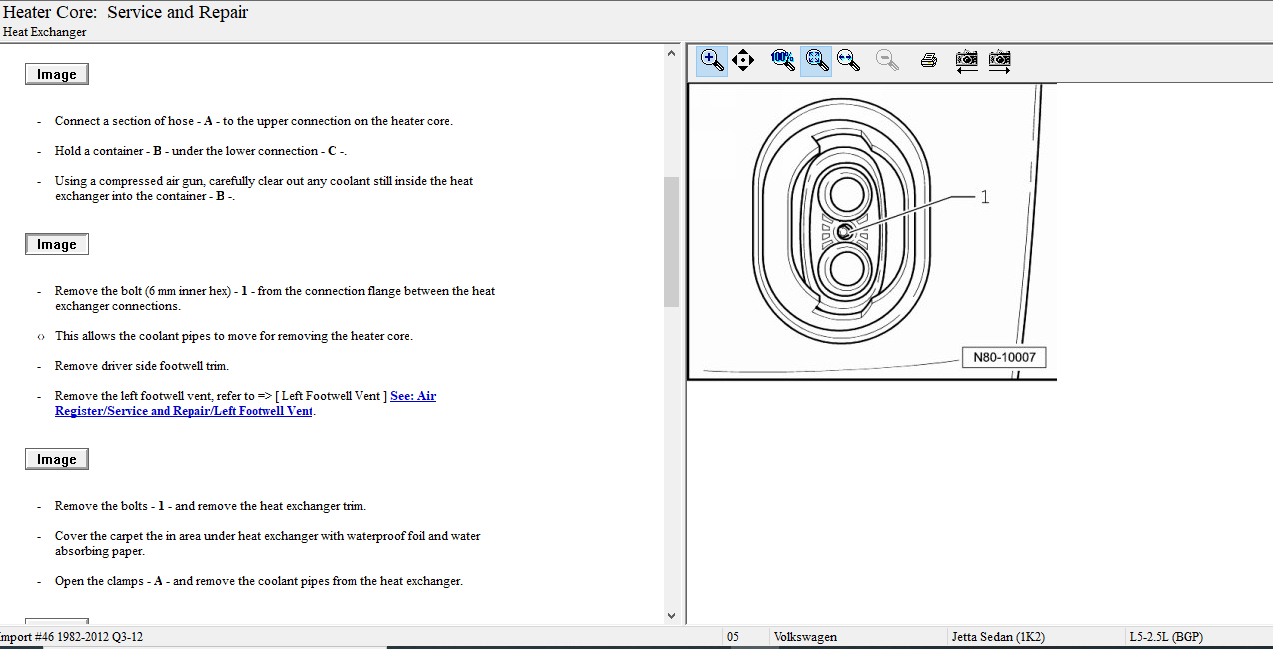Click the zoom out magnifier icon
This screenshot has height=649, width=1273.
pyautogui.click(x=887, y=60)
